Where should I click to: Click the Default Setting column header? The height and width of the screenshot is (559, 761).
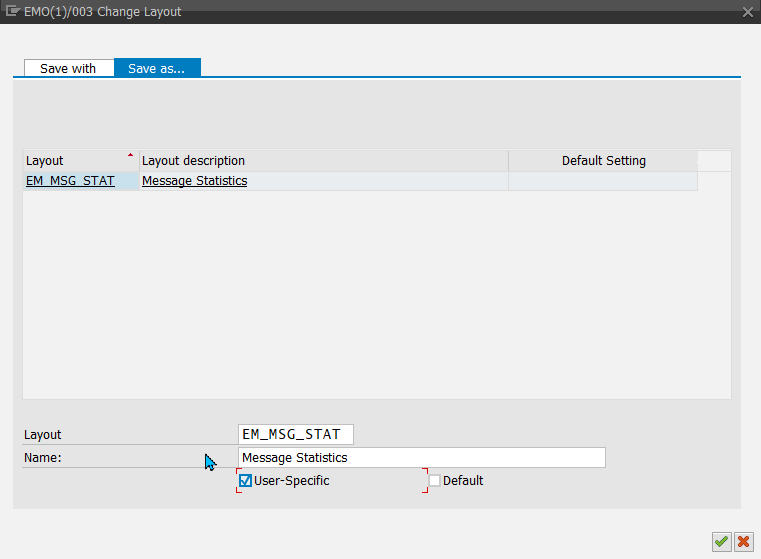click(603, 161)
